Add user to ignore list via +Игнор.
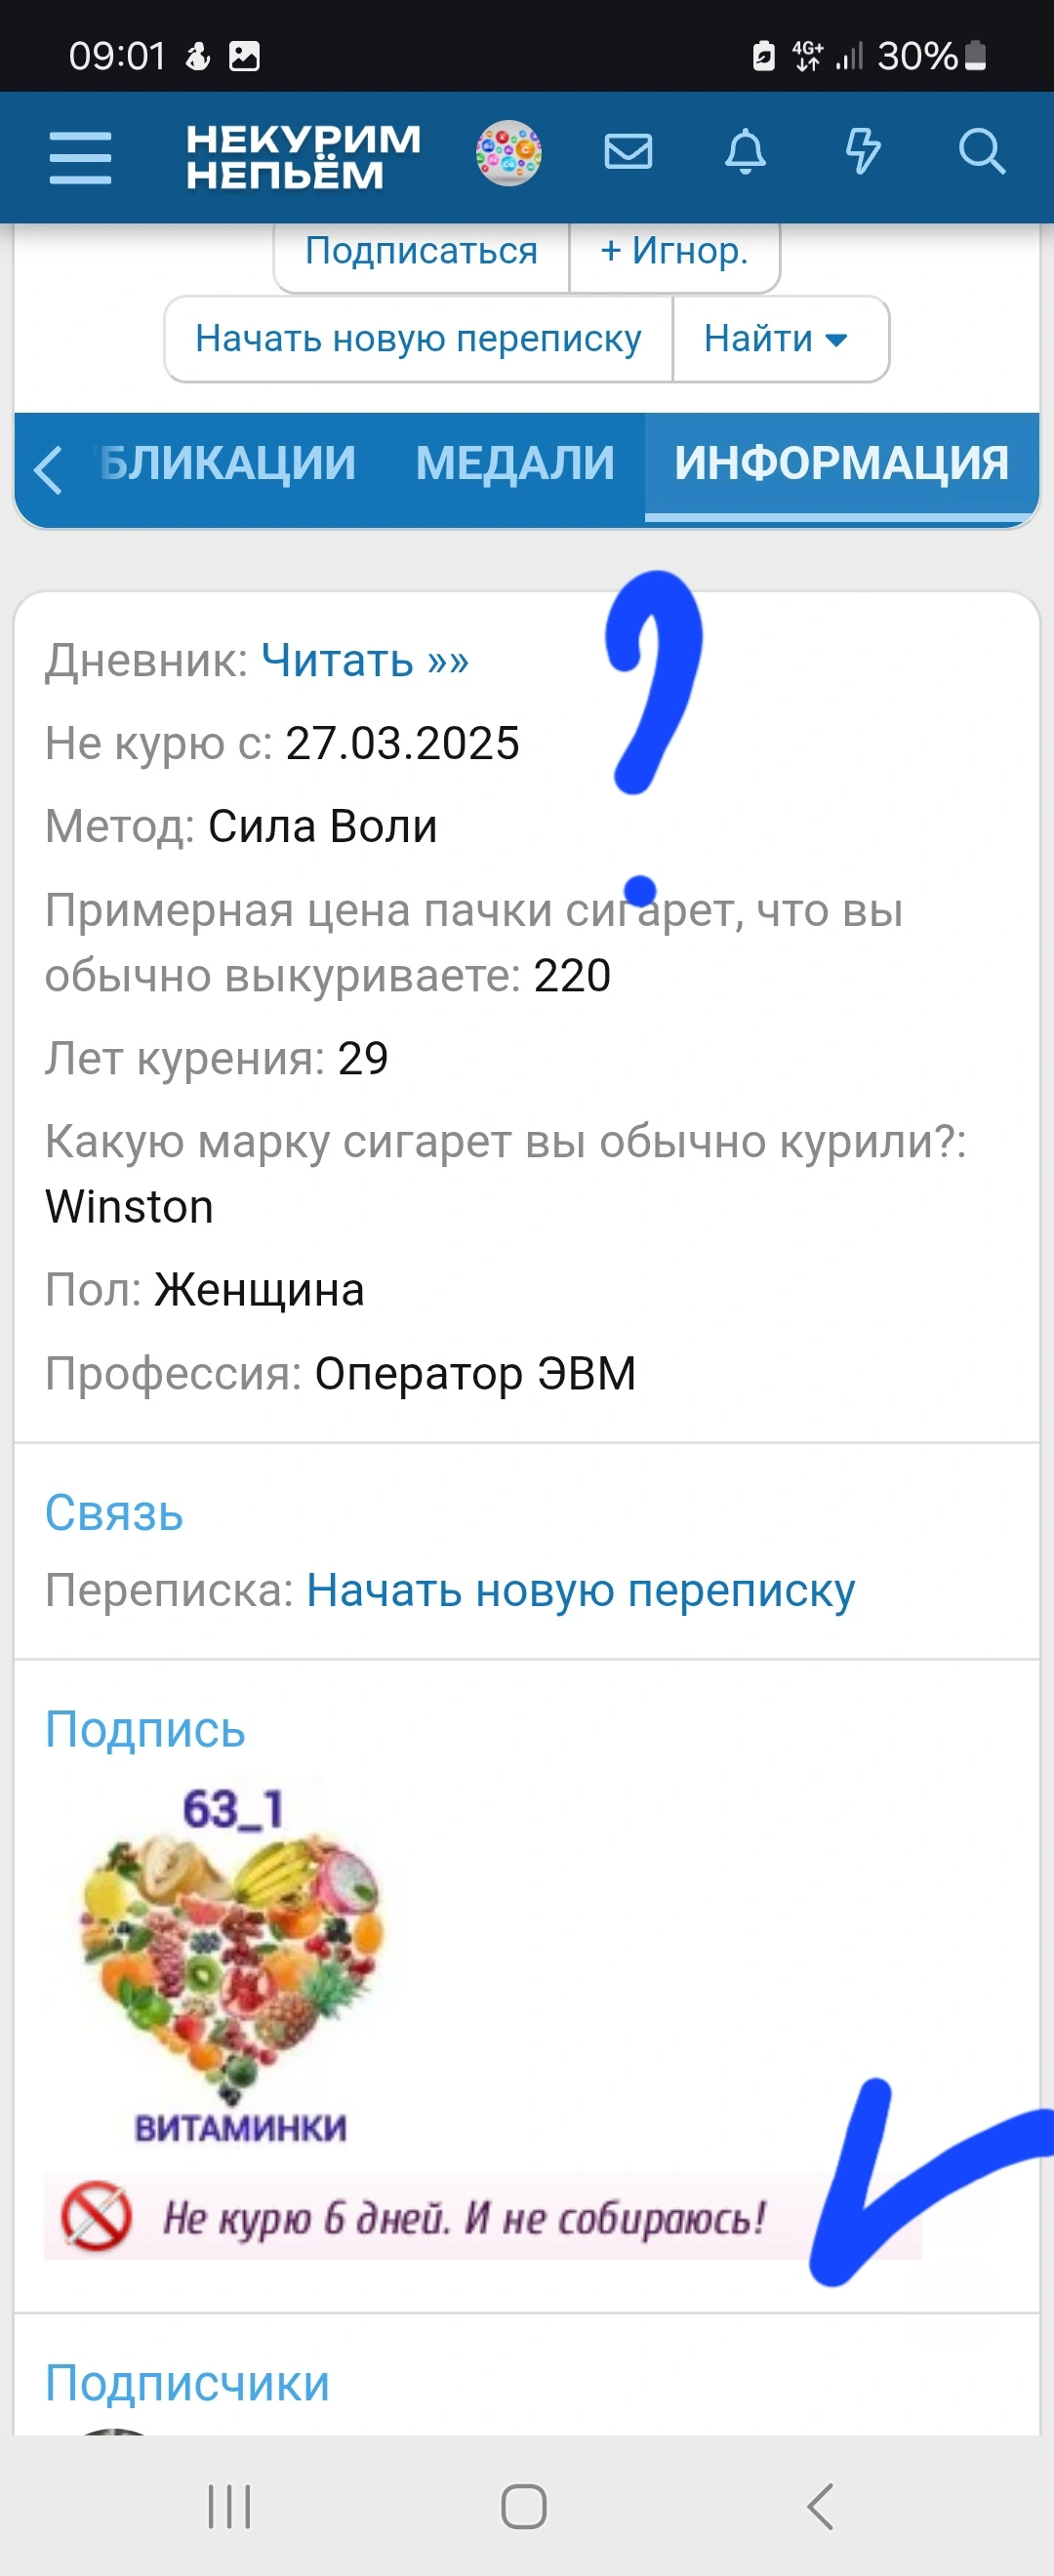1054x2576 pixels. click(x=673, y=252)
